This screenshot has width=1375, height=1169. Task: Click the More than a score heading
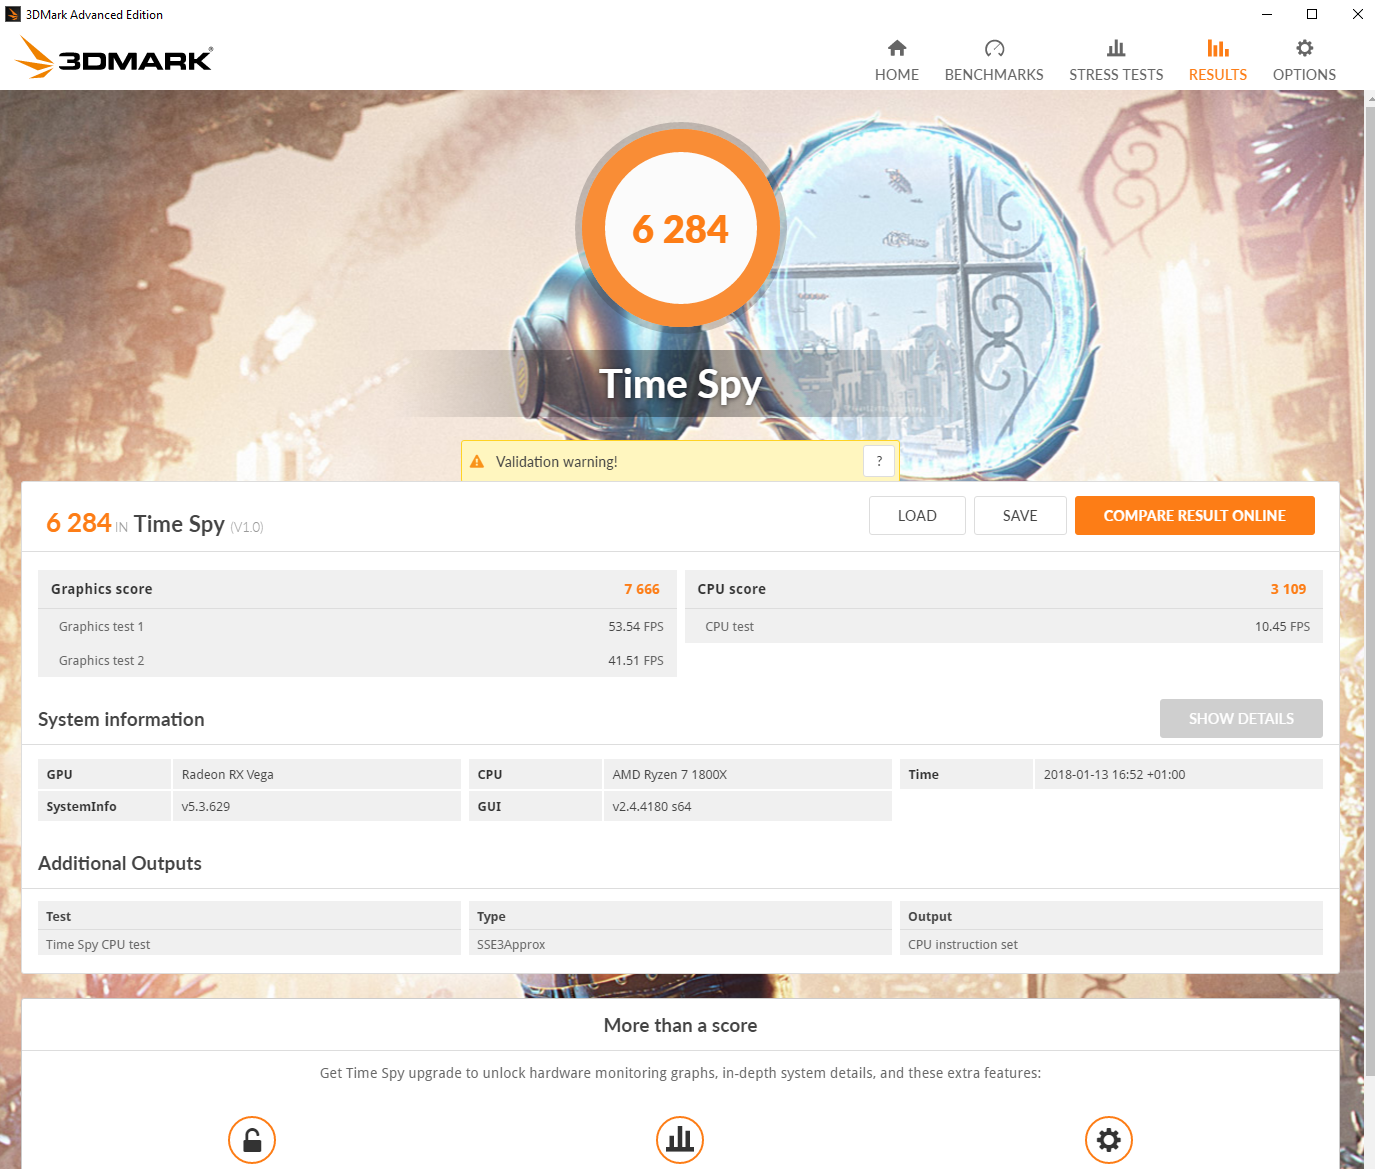(680, 1025)
